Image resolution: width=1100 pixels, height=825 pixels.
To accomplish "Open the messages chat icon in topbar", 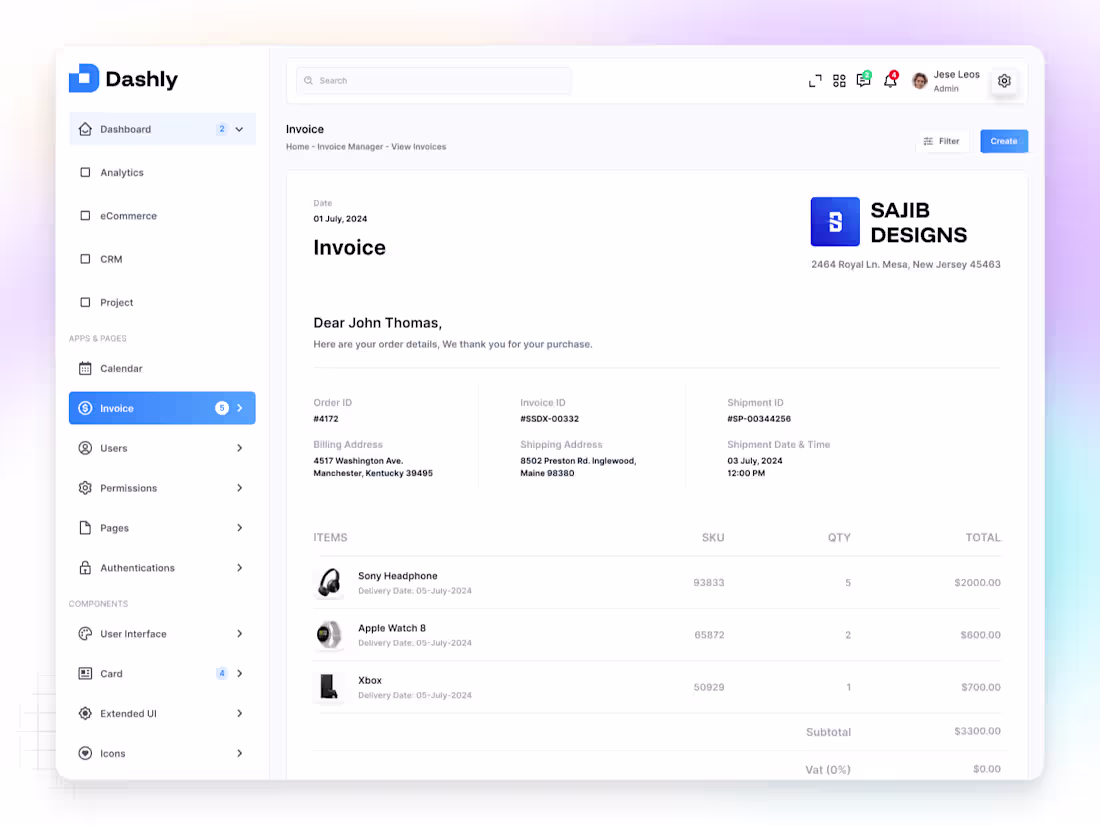I will (863, 80).
